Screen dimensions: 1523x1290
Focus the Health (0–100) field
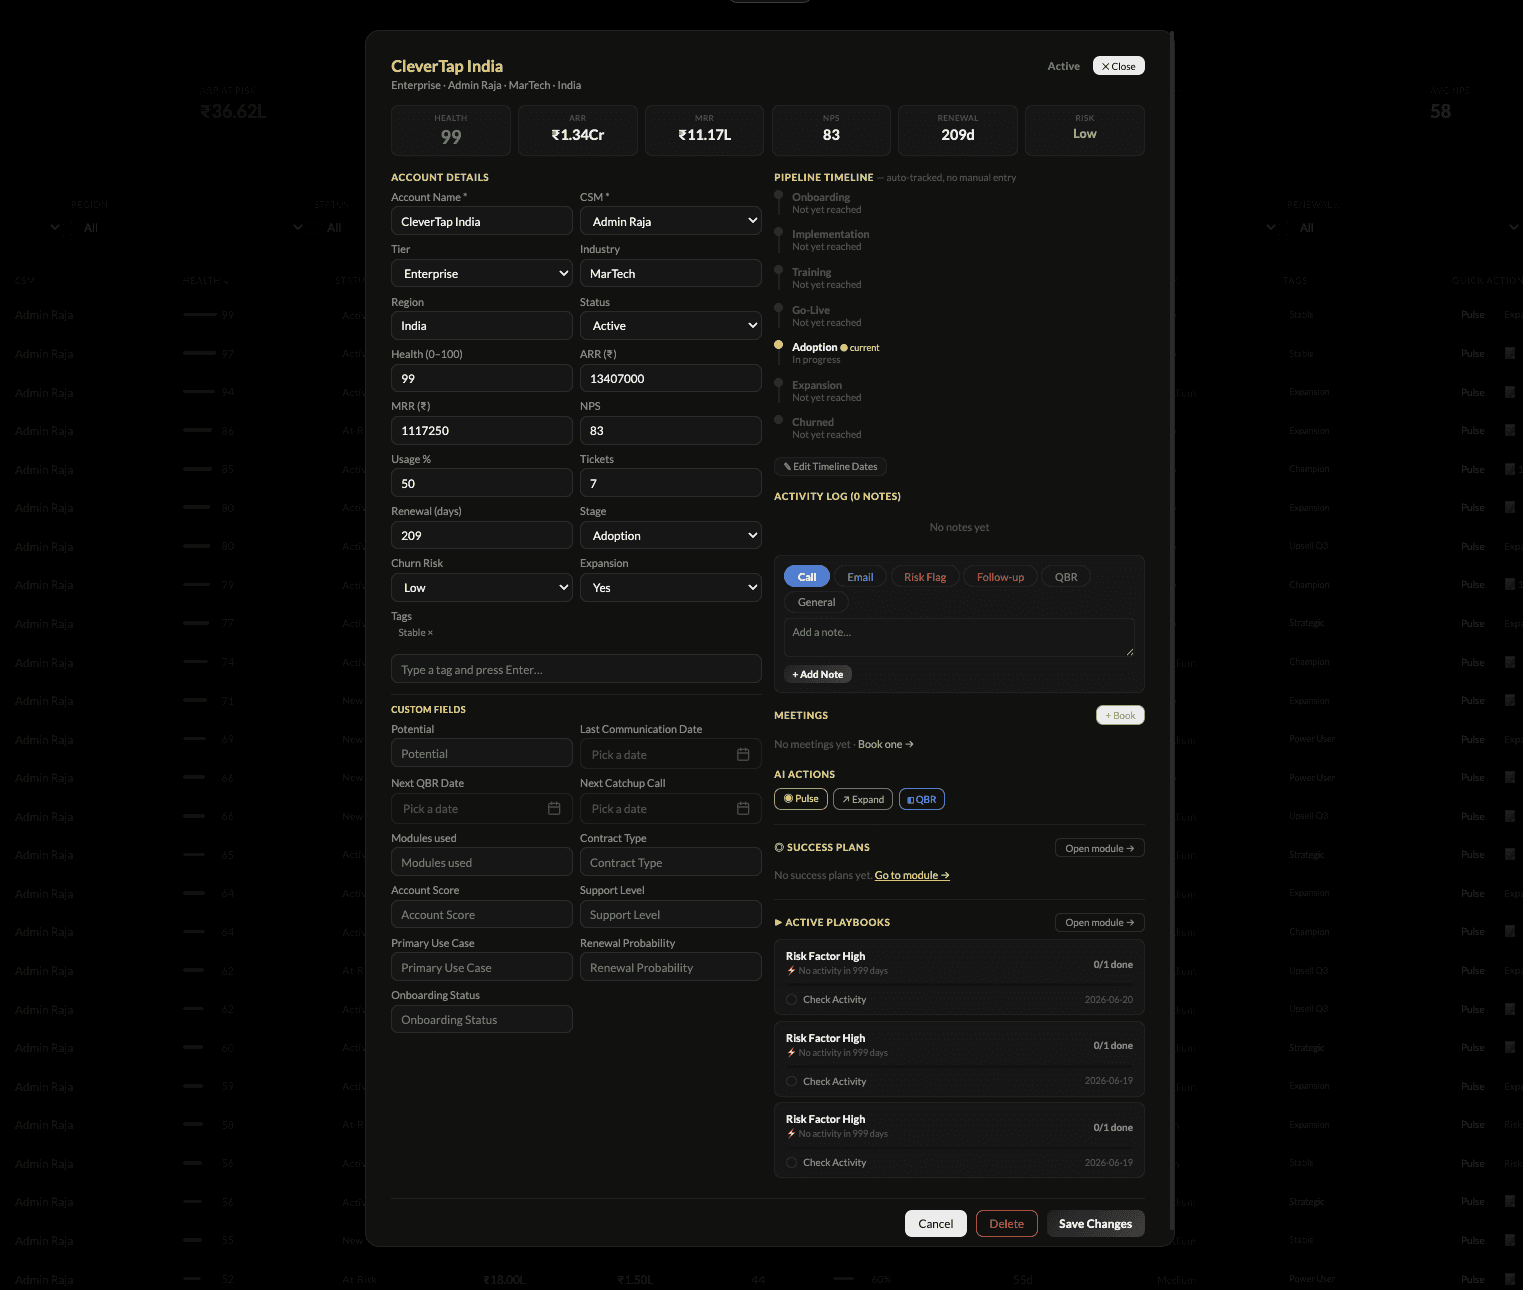point(482,378)
